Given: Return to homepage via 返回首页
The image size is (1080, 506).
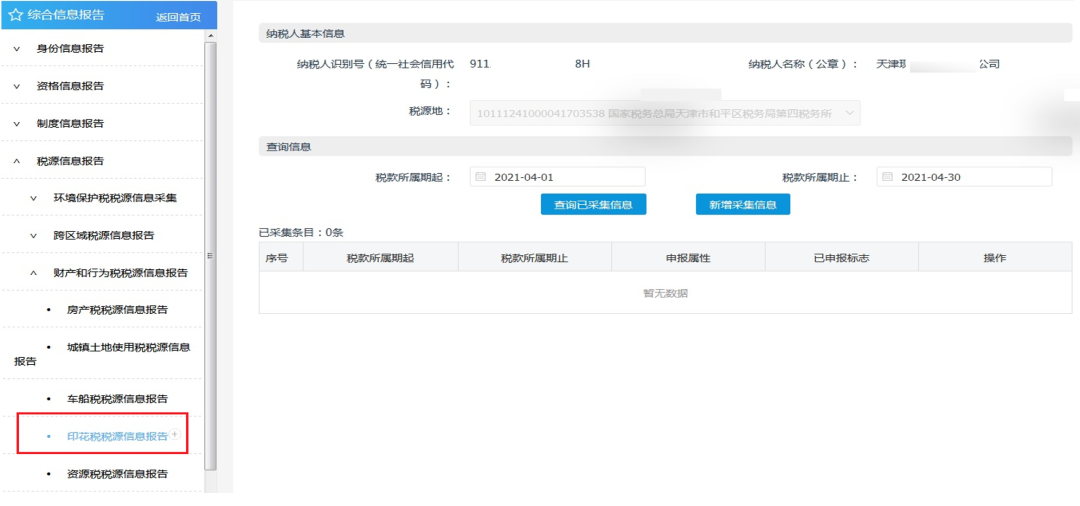Looking at the screenshot, I should tap(178, 17).
